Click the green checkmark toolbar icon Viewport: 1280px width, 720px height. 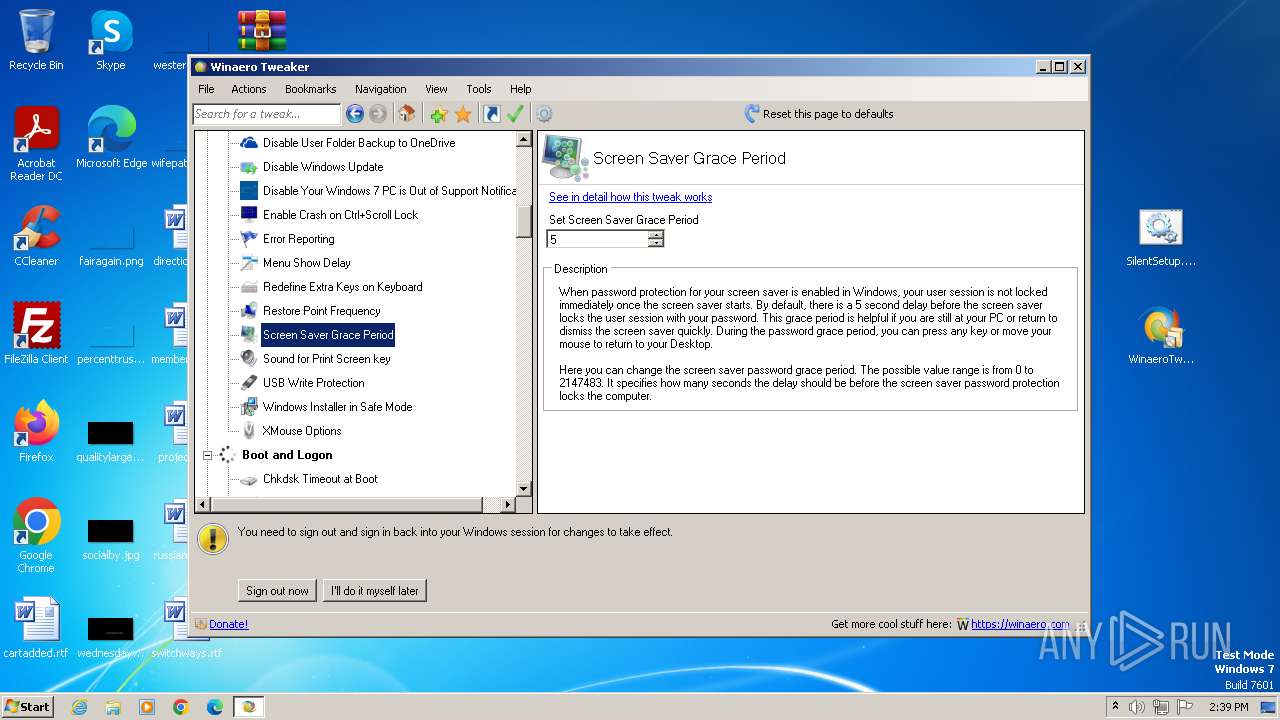(x=515, y=114)
